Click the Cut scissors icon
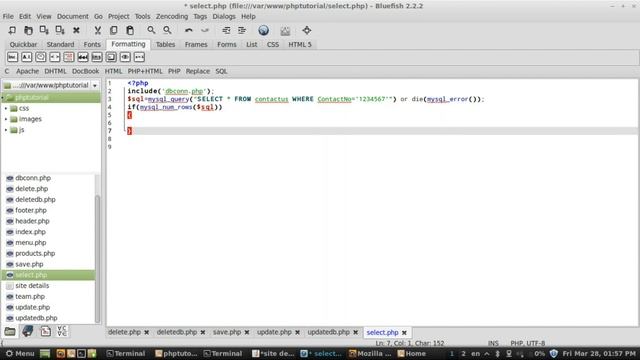The image size is (640, 360). pyautogui.click(x=98, y=30)
